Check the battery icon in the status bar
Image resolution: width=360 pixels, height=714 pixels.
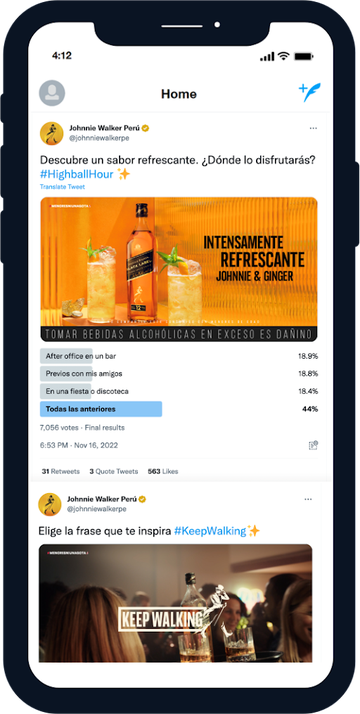(303, 56)
